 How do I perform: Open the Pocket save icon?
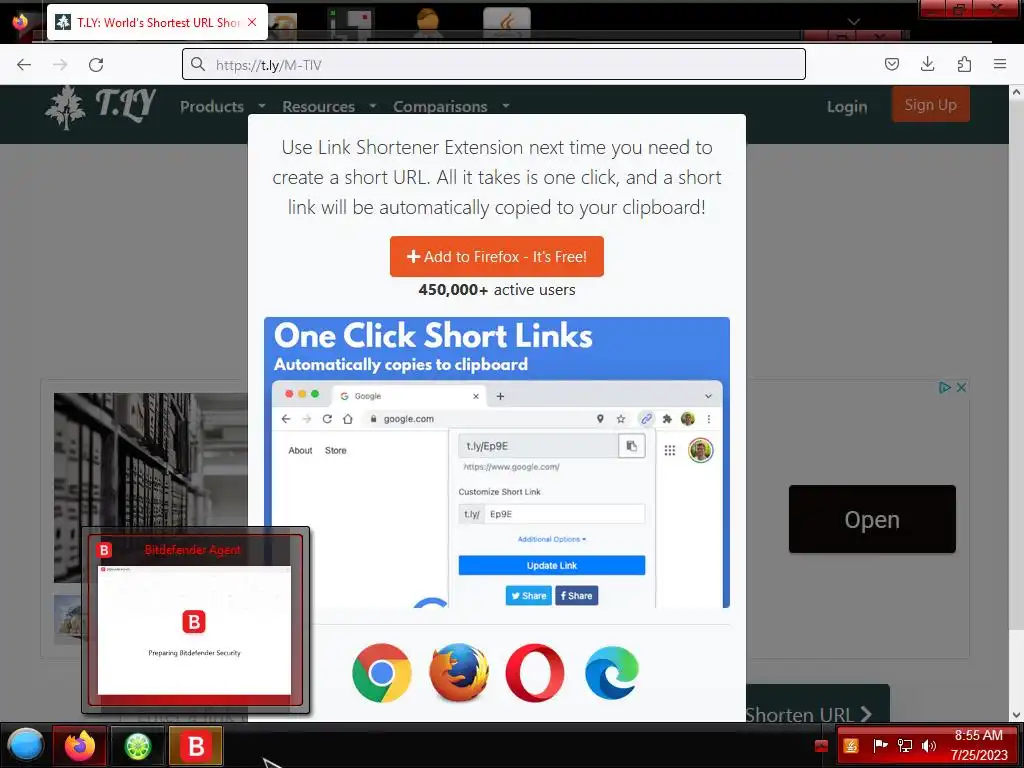pyautogui.click(x=892, y=64)
